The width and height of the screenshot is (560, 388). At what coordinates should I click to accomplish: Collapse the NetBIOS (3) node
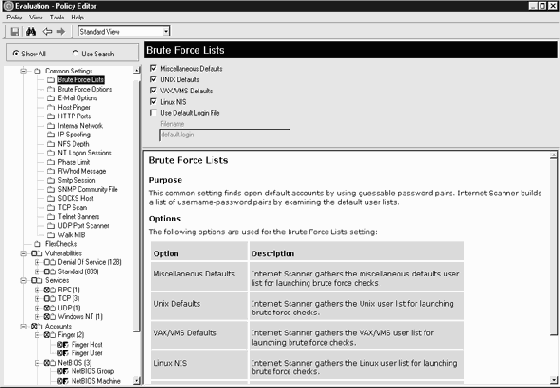click(x=37, y=363)
